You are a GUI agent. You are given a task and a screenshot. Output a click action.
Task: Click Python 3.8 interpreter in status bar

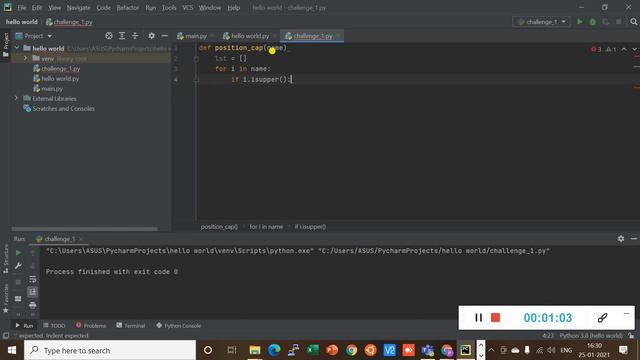tap(591, 336)
